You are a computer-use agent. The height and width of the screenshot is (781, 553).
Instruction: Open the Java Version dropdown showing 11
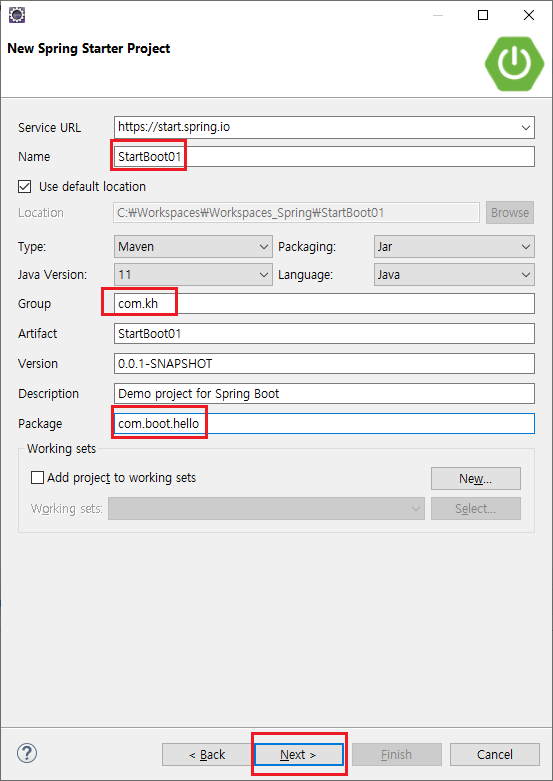(x=193, y=274)
